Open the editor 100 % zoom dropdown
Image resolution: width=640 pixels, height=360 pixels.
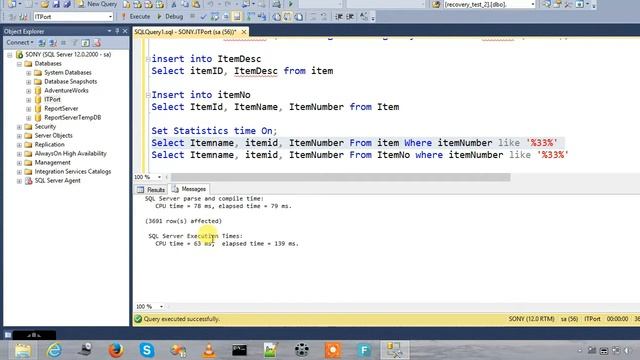pyautogui.click(x=159, y=177)
